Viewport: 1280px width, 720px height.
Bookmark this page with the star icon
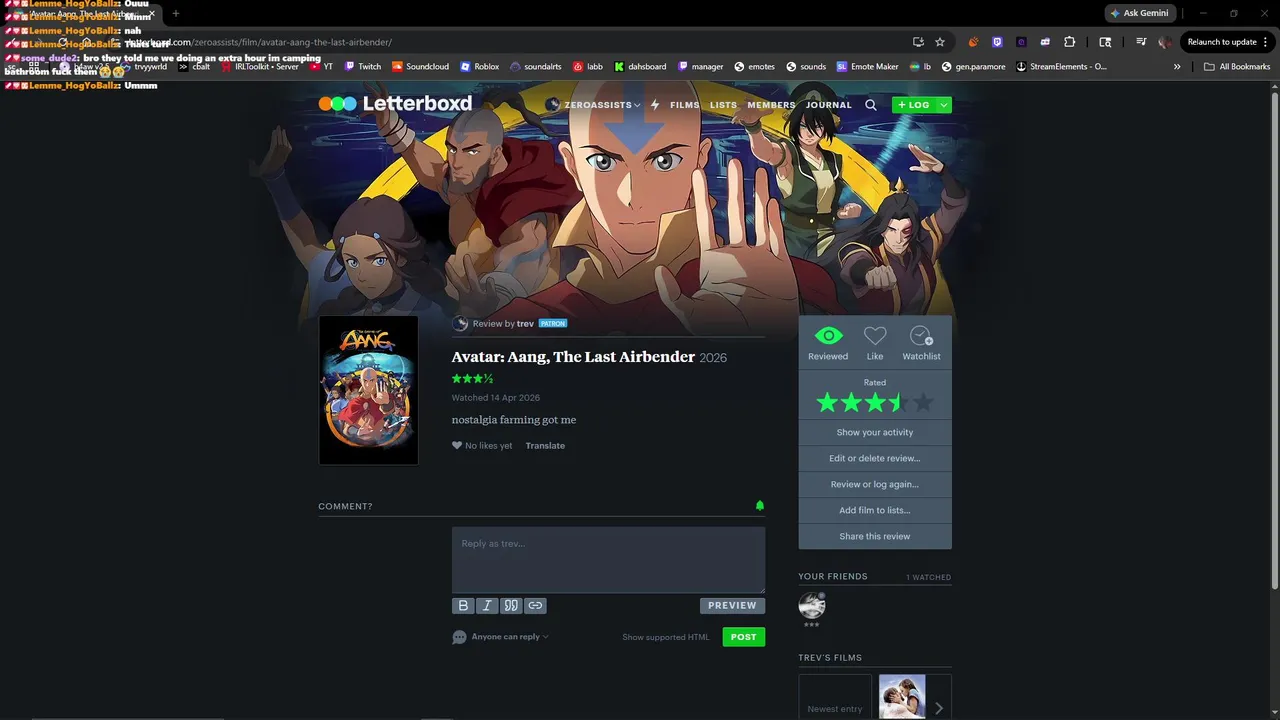tap(940, 42)
